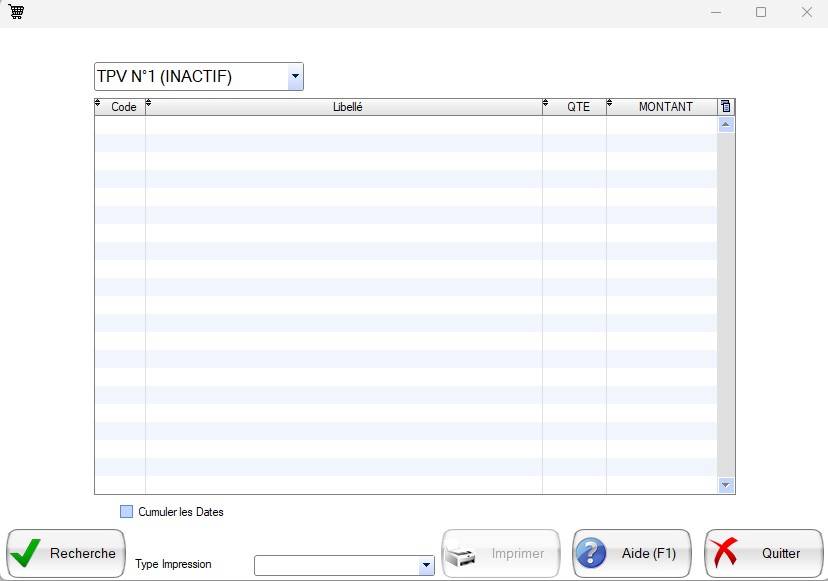Expand the TPV N°1 (INACTIF) dropdown arrow
Screen dimensions: 828x581
(x=295, y=77)
